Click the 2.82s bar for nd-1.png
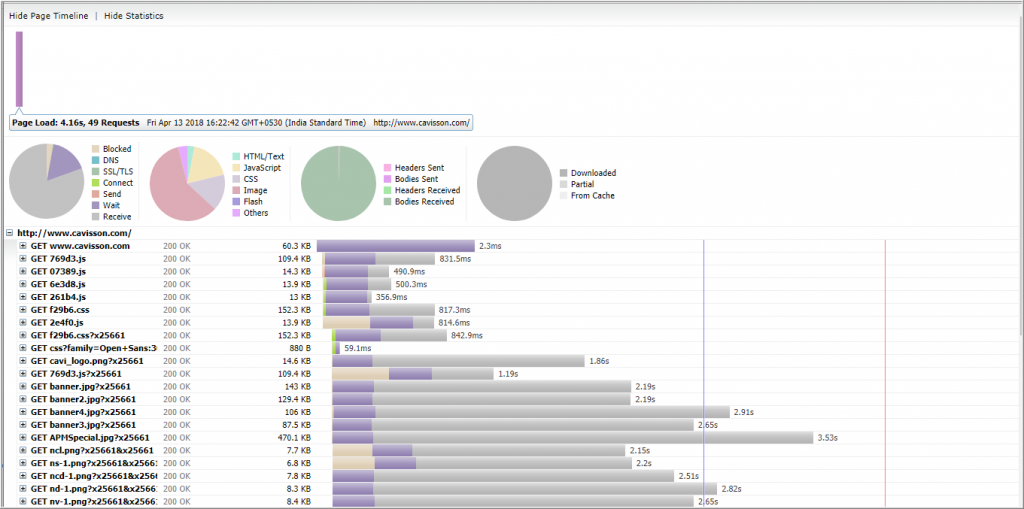1024x509 pixels. (x=524, y=489)
